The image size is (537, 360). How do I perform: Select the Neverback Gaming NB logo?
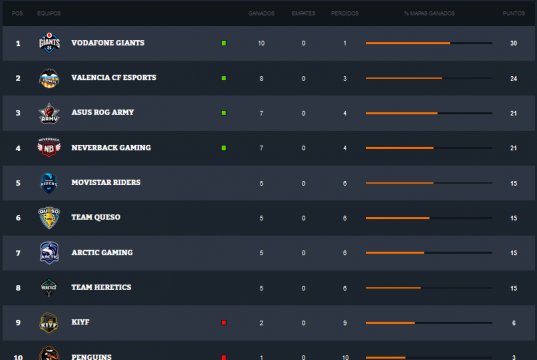click(49, 147)
